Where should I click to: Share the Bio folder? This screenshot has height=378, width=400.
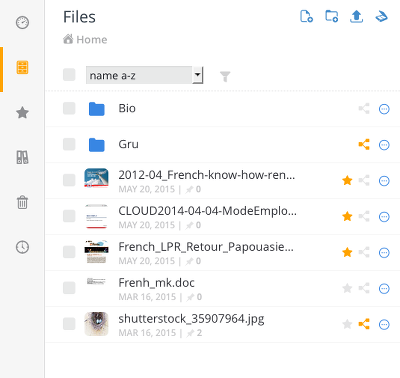(364, 109)
